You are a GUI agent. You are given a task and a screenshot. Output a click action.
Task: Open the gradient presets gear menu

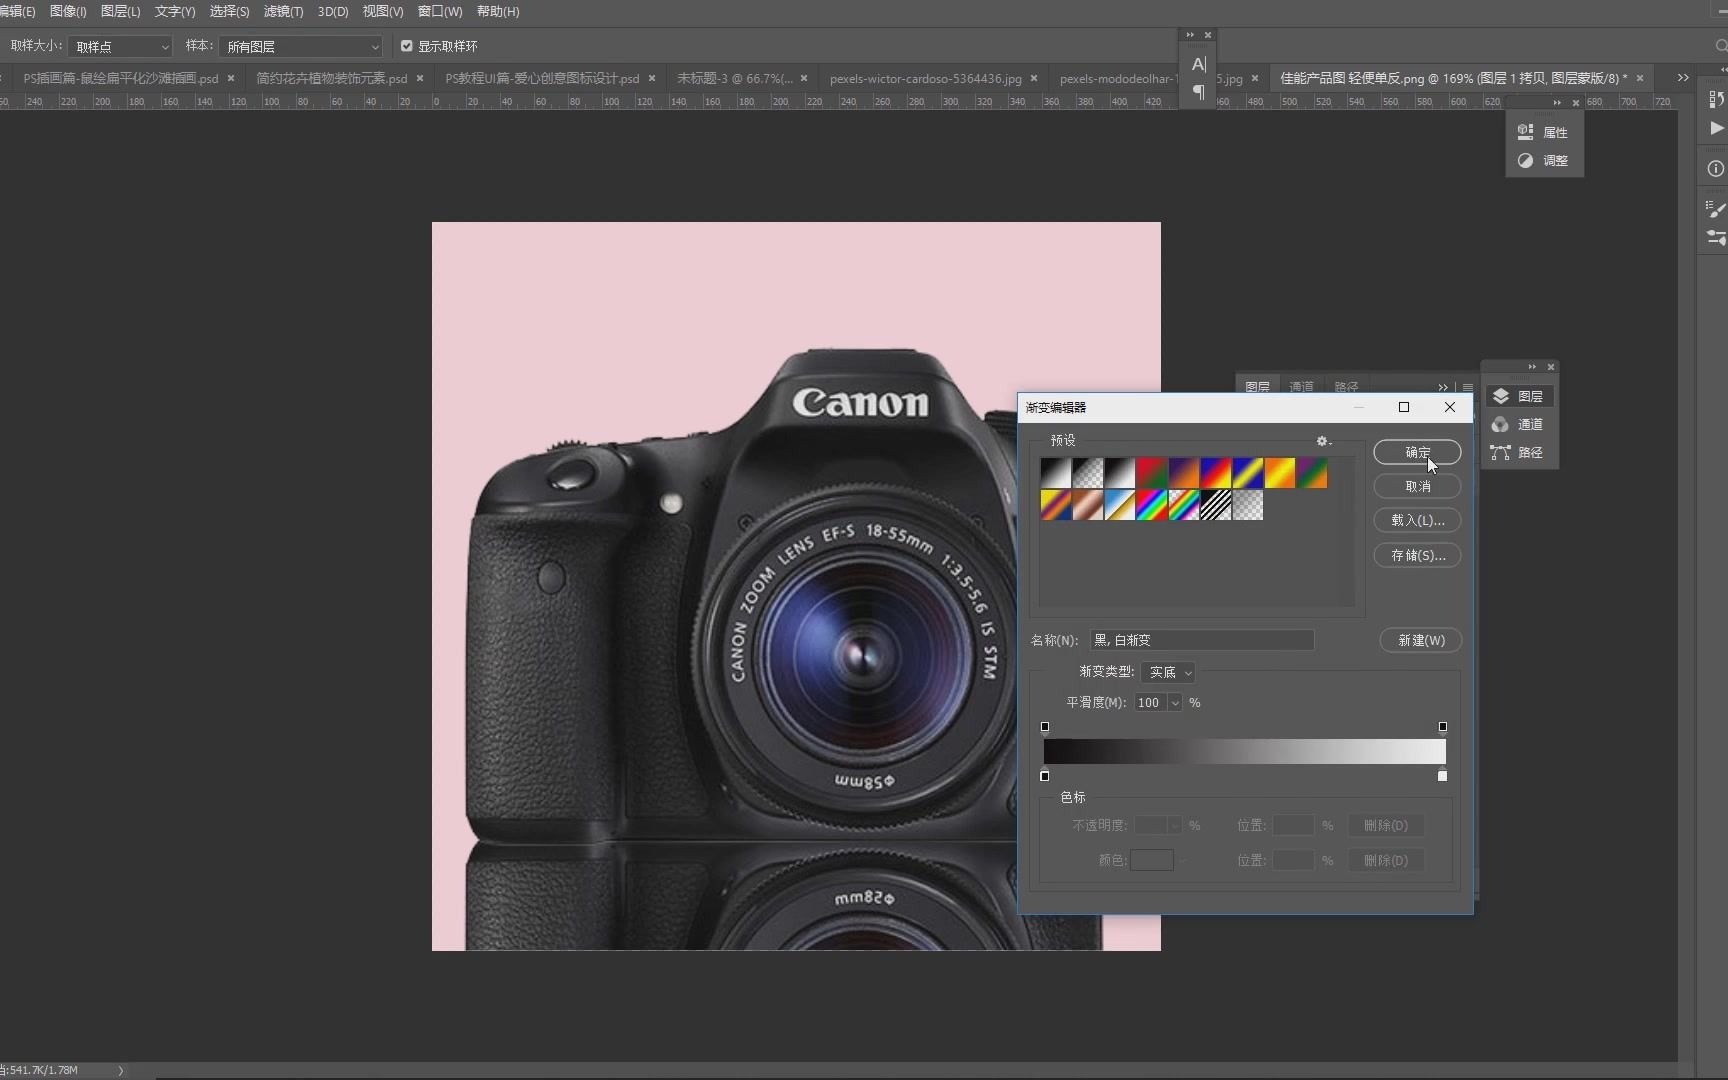coord(1324,441)
